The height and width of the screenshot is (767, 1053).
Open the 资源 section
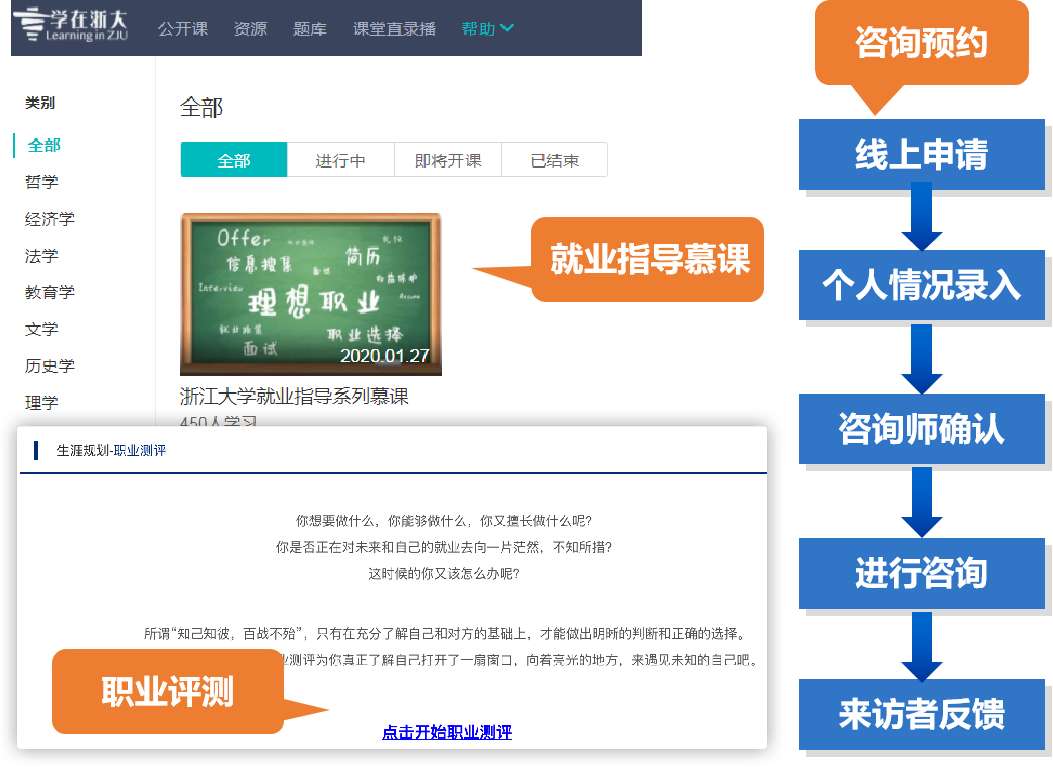[x=250, y=29]
